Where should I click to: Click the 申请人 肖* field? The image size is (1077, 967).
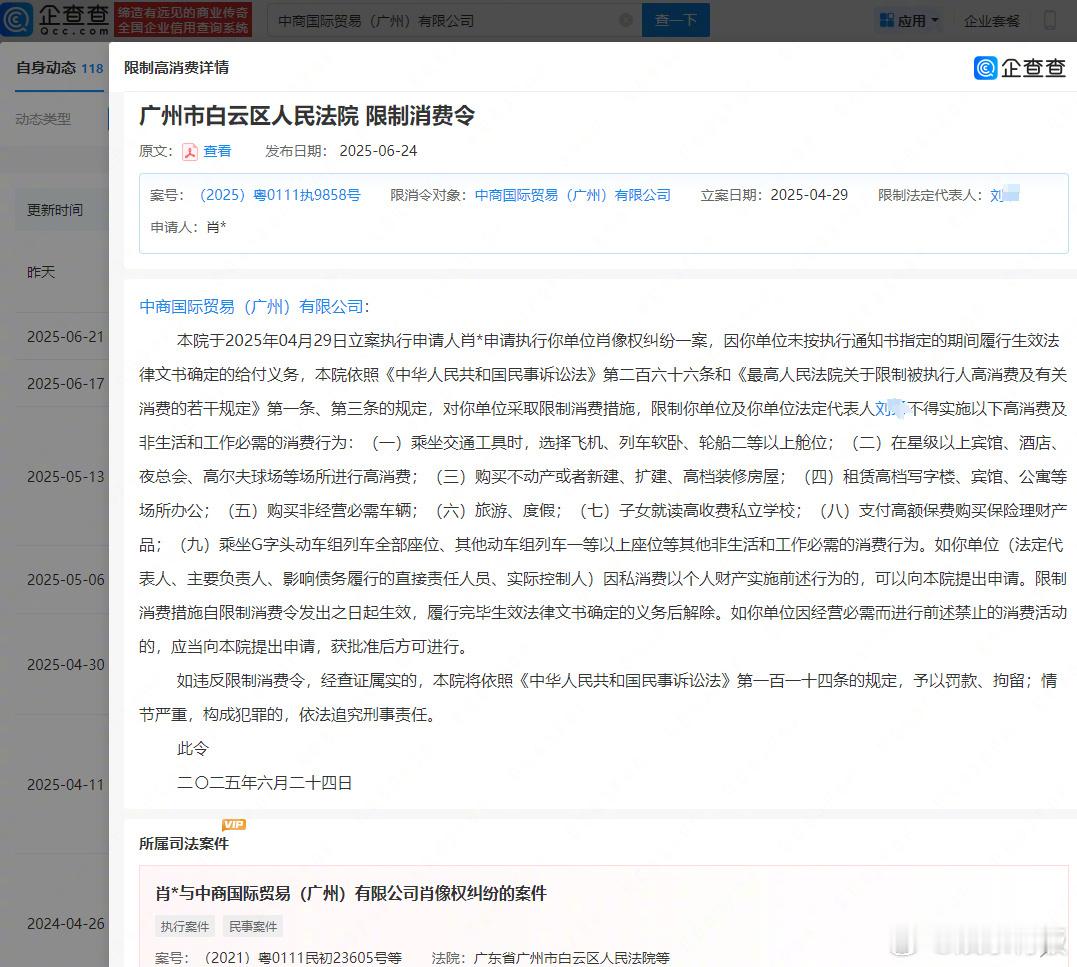point(188,227)
